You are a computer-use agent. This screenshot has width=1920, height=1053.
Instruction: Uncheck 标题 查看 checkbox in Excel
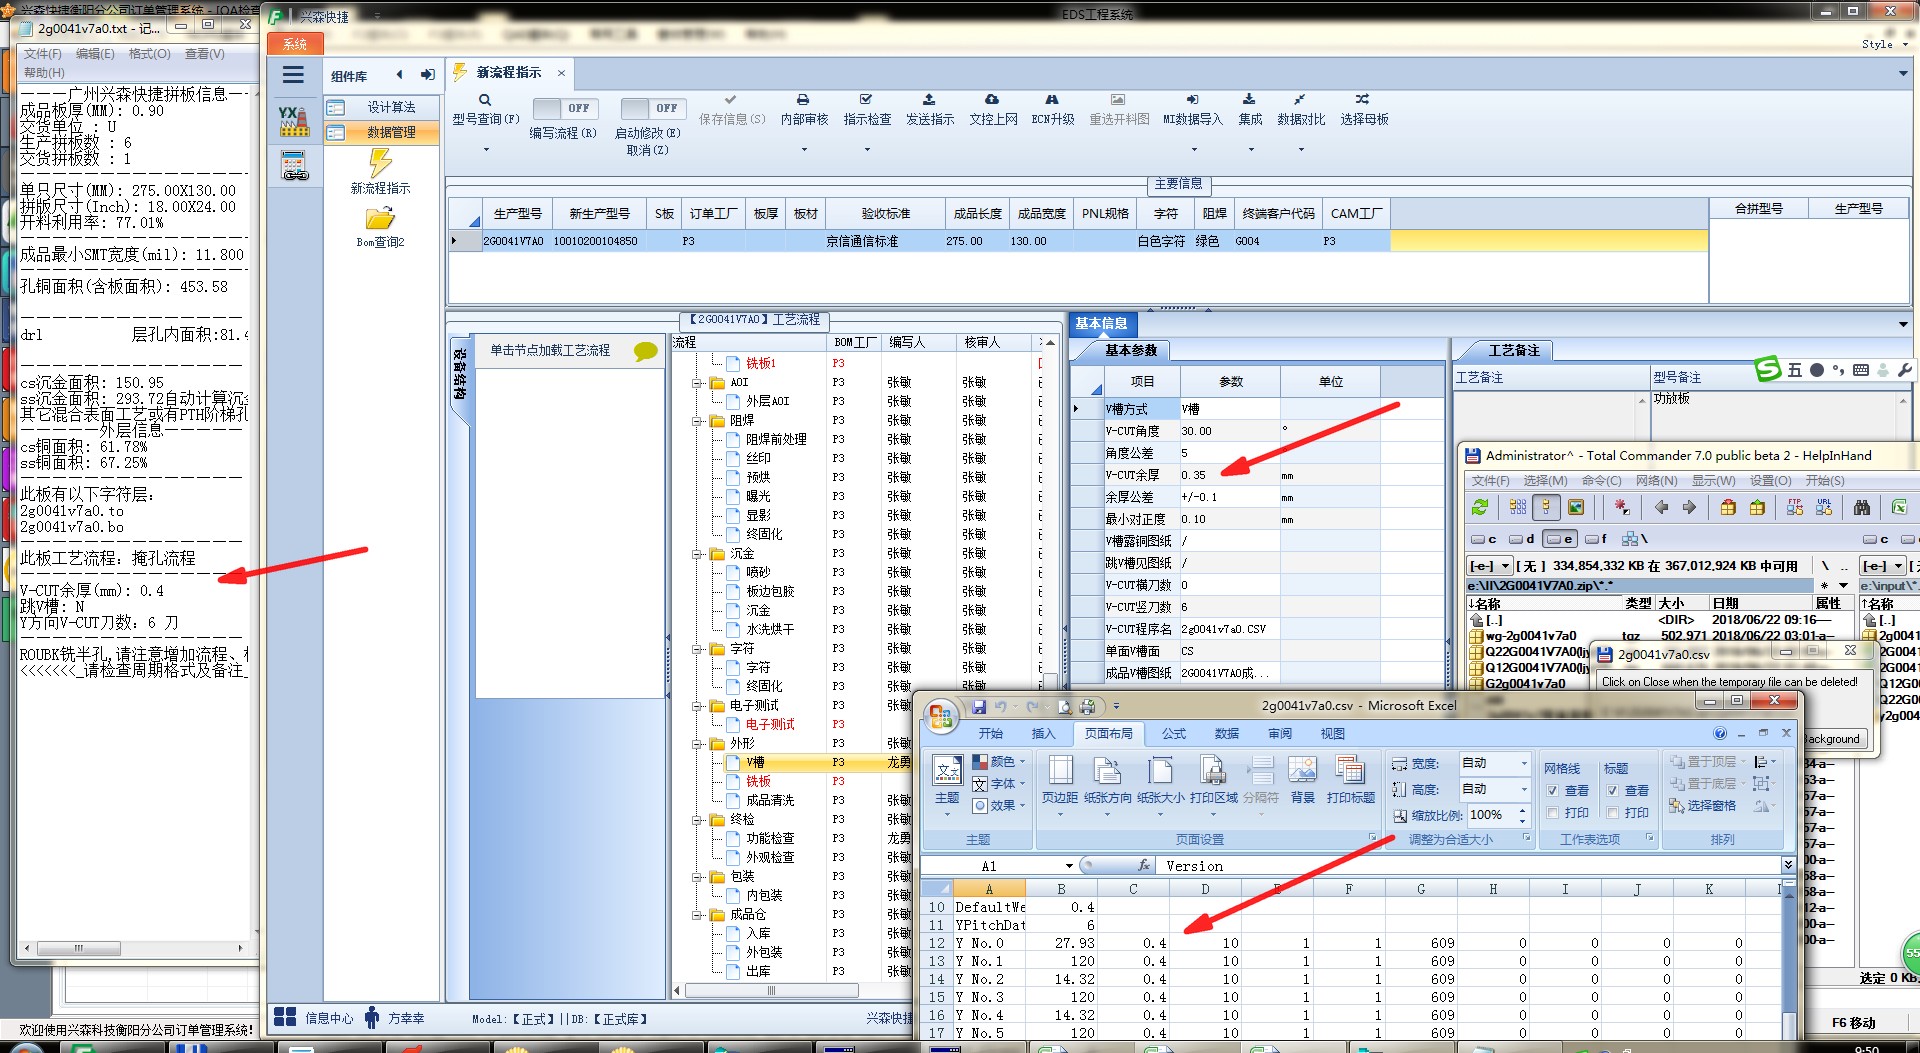coord(1612,791)
